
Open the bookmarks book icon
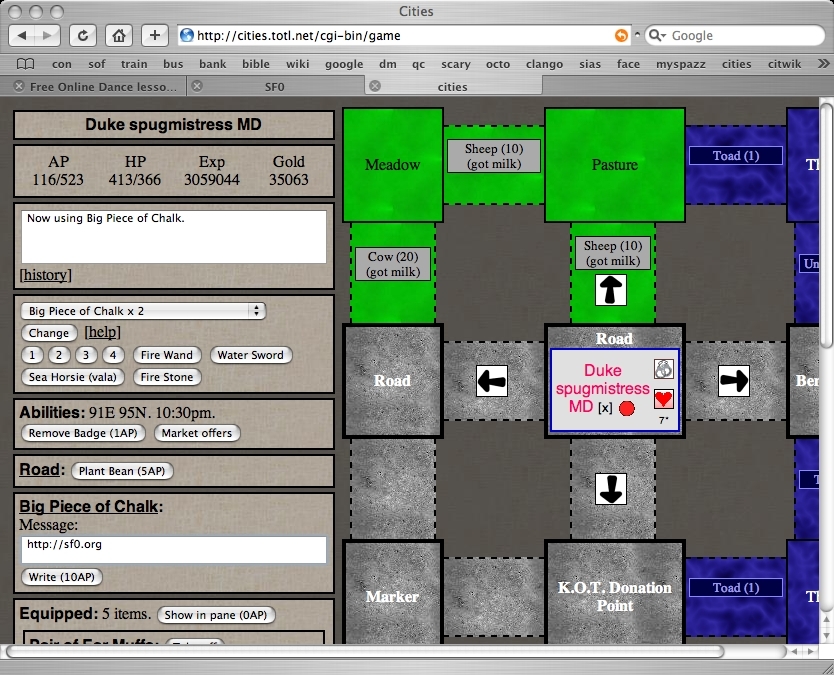point(25,64)
